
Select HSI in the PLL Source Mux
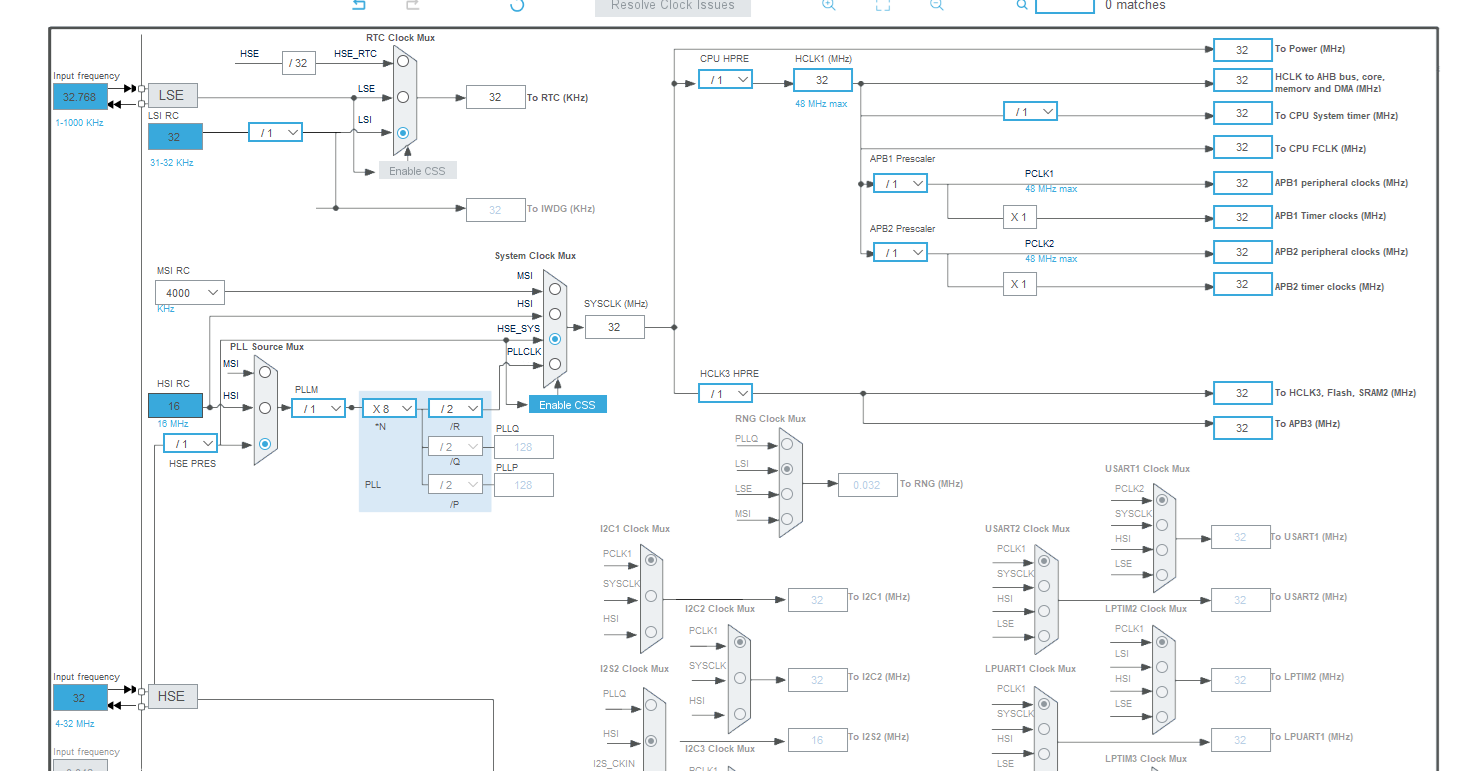point(265,408)
